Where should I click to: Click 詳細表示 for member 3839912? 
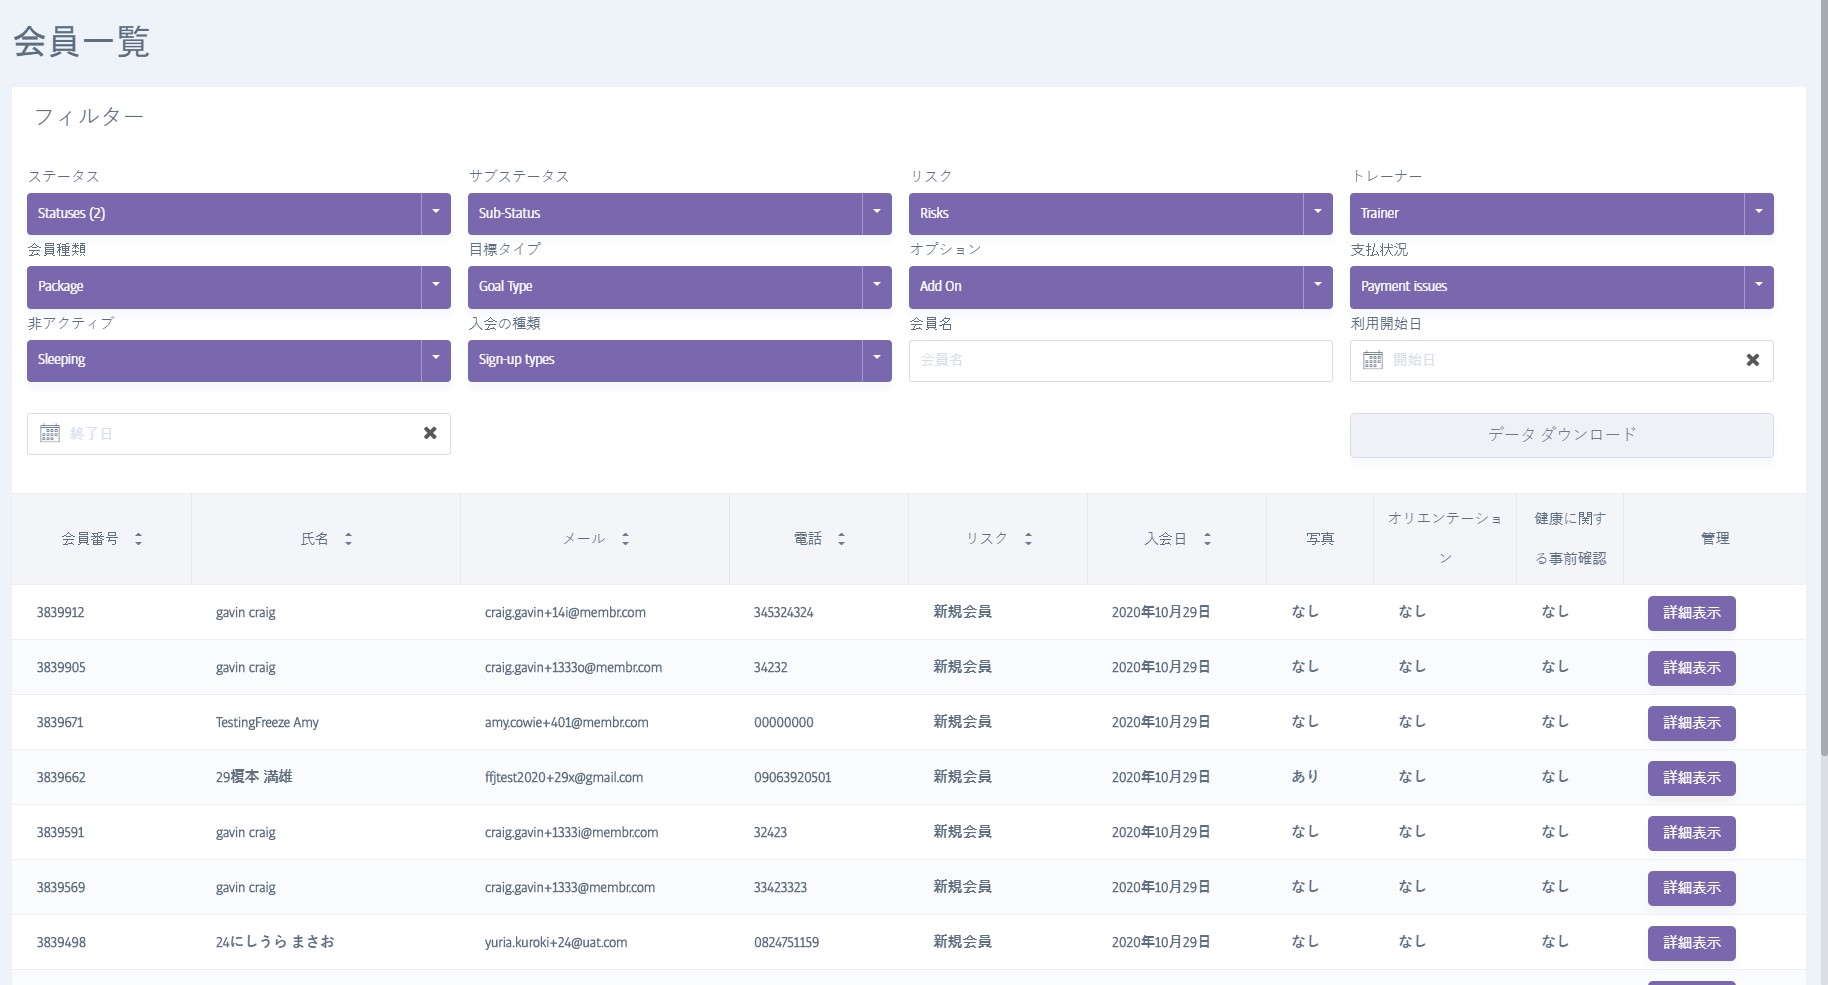(x=1691, y=613)
